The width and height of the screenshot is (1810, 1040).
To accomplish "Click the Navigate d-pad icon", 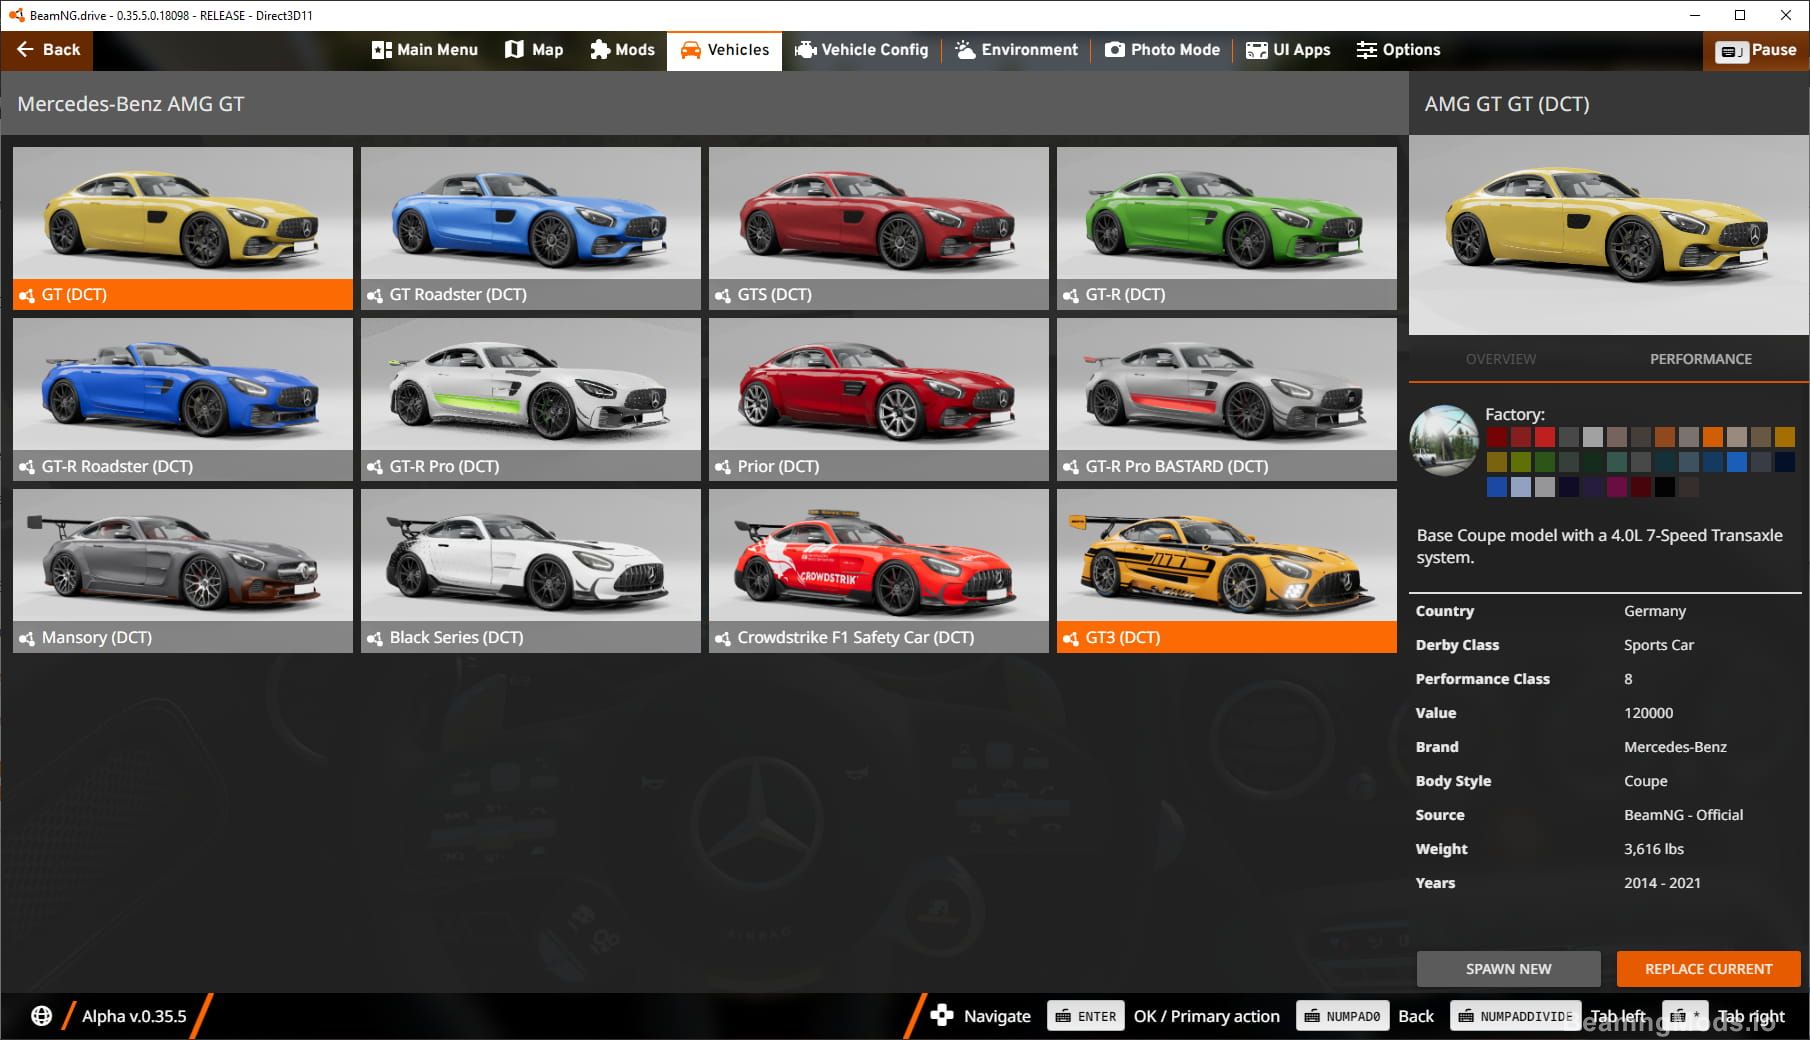I will (942, 1016).
